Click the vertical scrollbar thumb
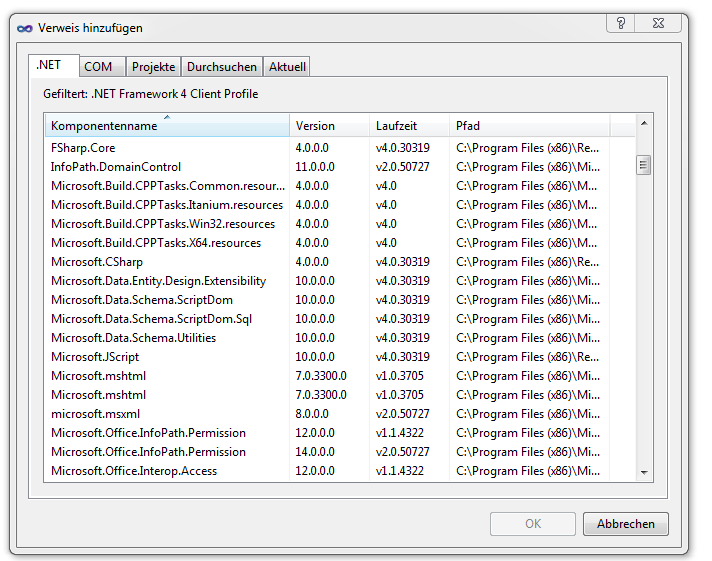This screenshot has height=561, width=712. (x=643, y=165)
